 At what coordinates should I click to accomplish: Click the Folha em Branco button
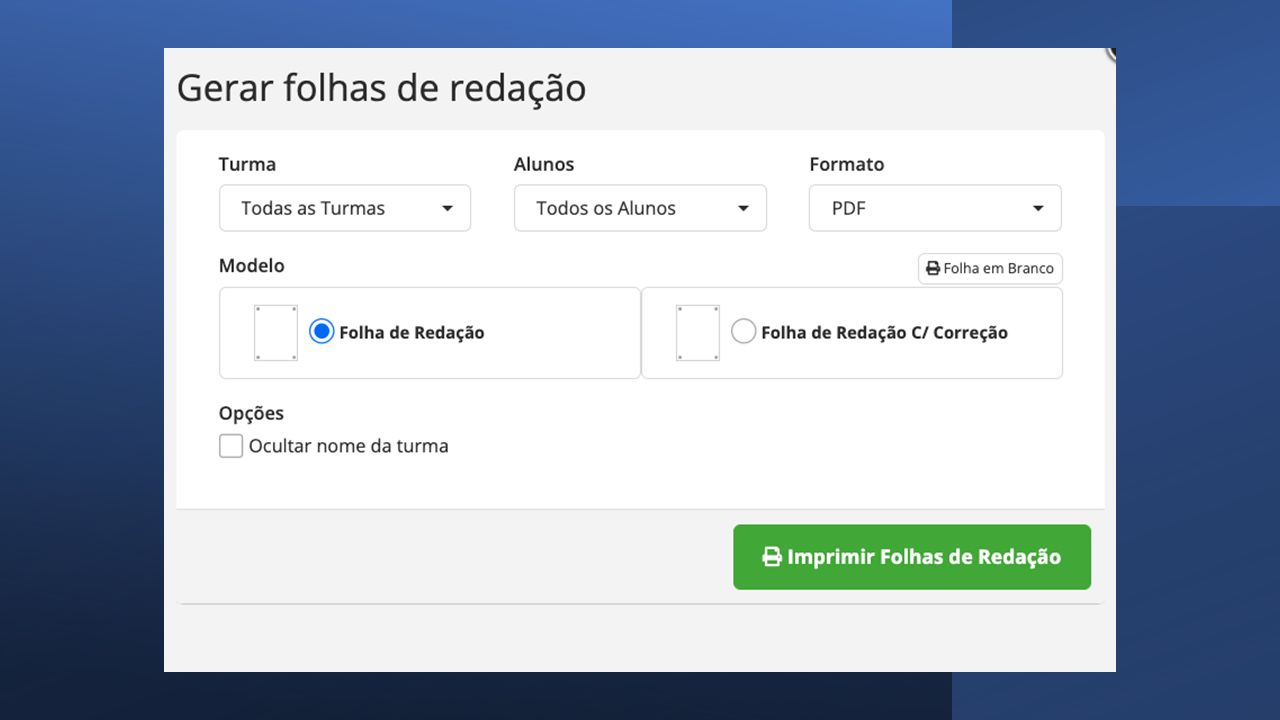pyautogui.click(x=990, y=269)
